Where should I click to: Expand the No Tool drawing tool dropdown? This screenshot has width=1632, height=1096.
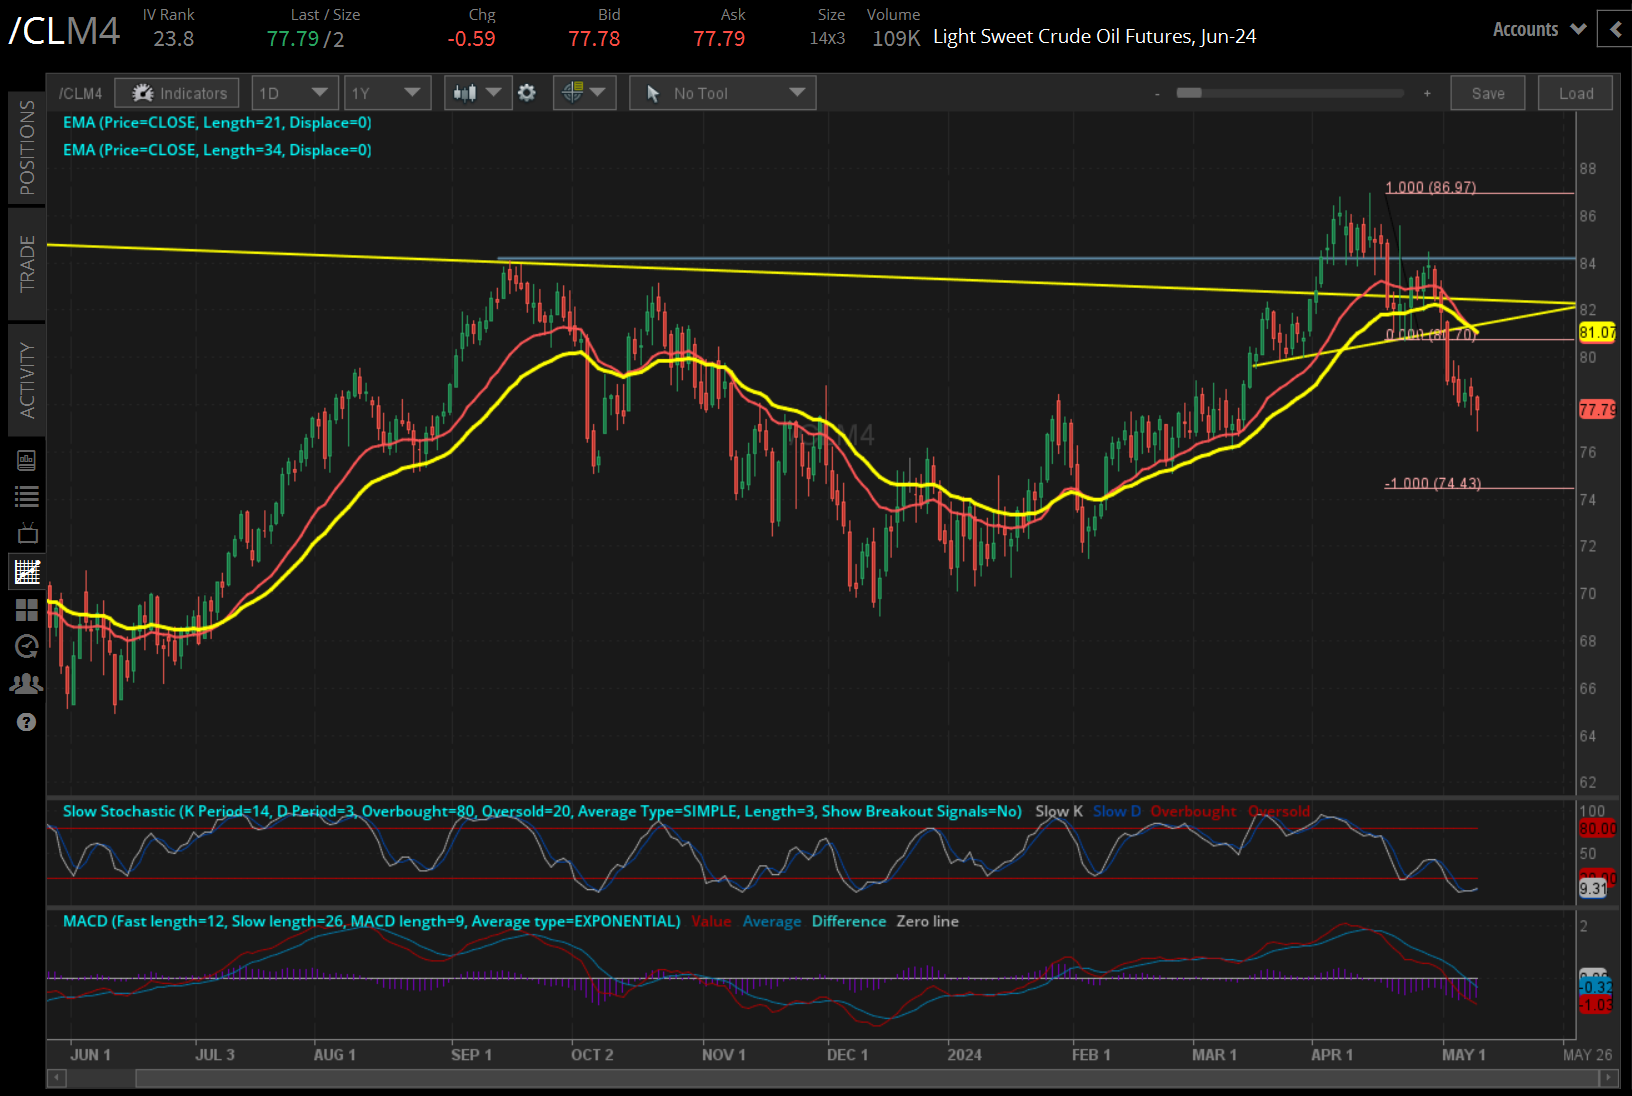(722, 92)
